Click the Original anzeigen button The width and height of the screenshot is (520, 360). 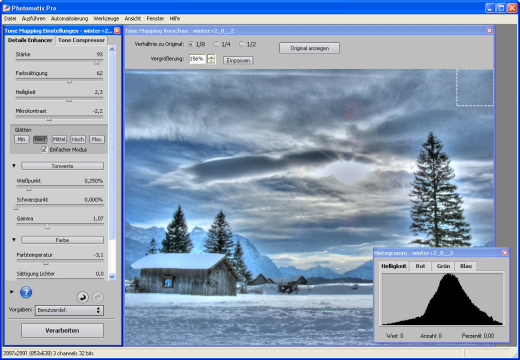[x=309, y=48]
